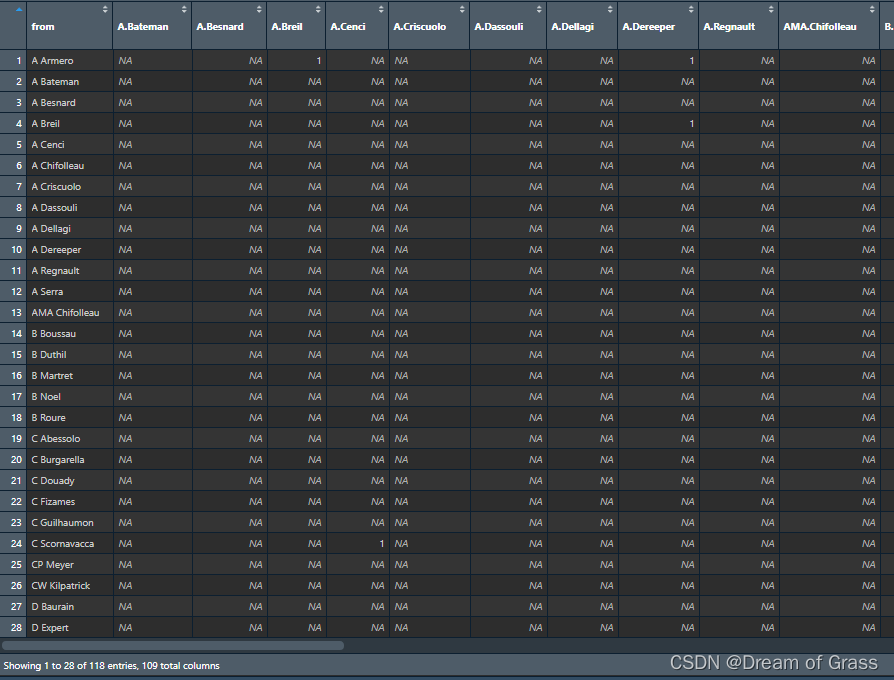Select the 'A Regnault' row name
894x680 pixels.
(55, 271)
